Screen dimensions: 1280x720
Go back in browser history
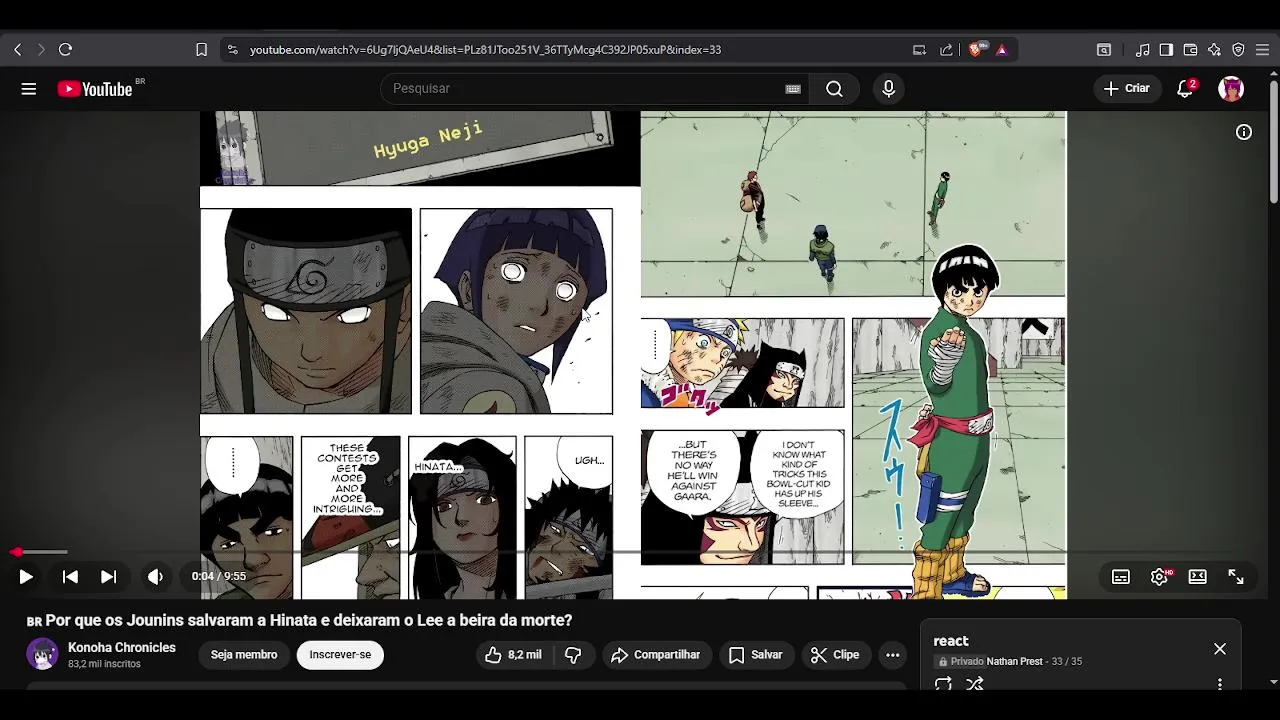17,49
